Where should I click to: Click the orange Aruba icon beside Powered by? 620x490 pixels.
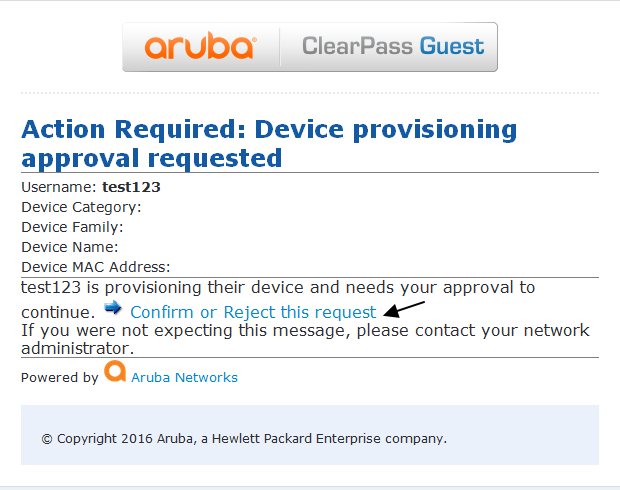[x=115, y=371]
